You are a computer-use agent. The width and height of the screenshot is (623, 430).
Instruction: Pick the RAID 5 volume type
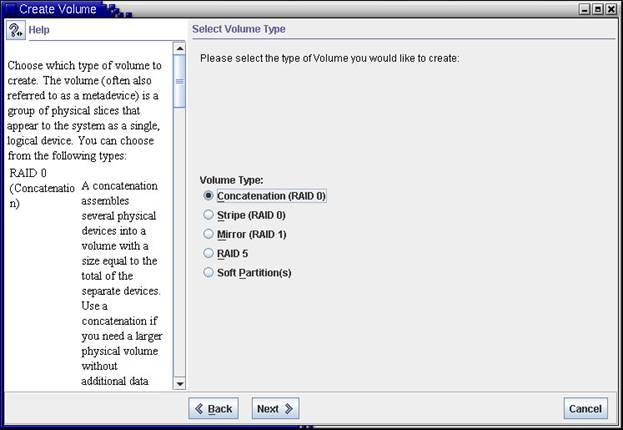(209, 253)
